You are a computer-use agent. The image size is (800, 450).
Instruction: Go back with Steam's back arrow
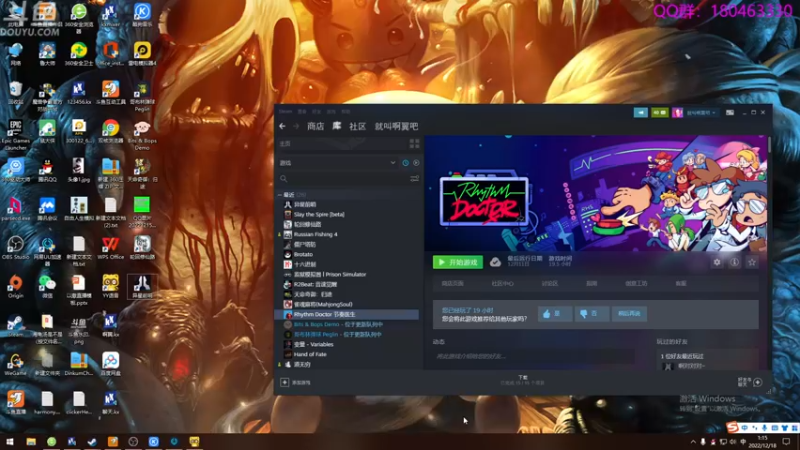[x=282, y=126]
